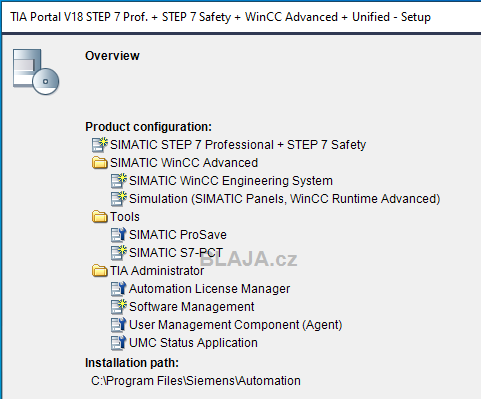Click the Software Management component icon

[119, 307]
